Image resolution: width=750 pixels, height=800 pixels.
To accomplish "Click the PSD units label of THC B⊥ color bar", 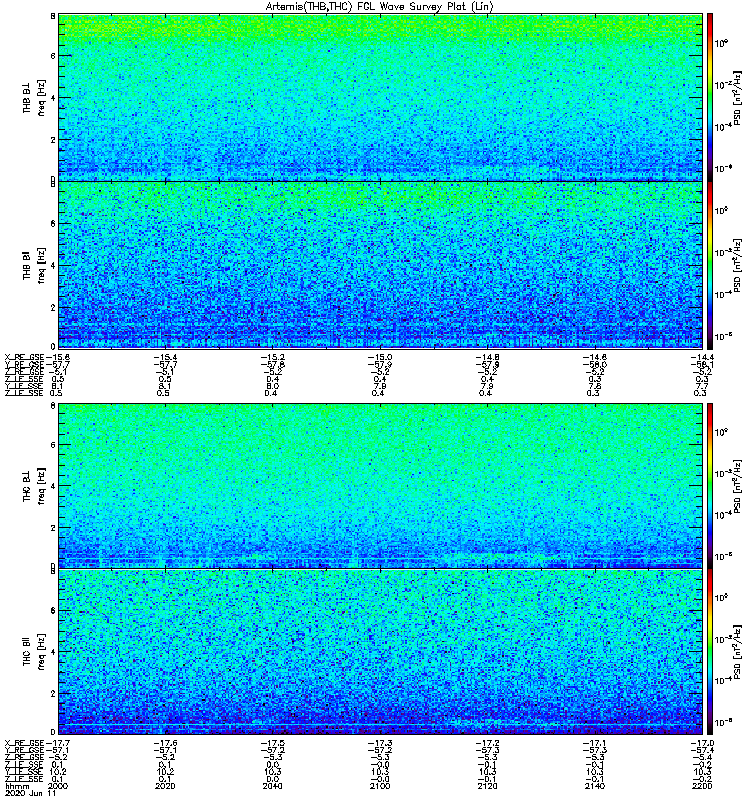I will click(737, 485).
